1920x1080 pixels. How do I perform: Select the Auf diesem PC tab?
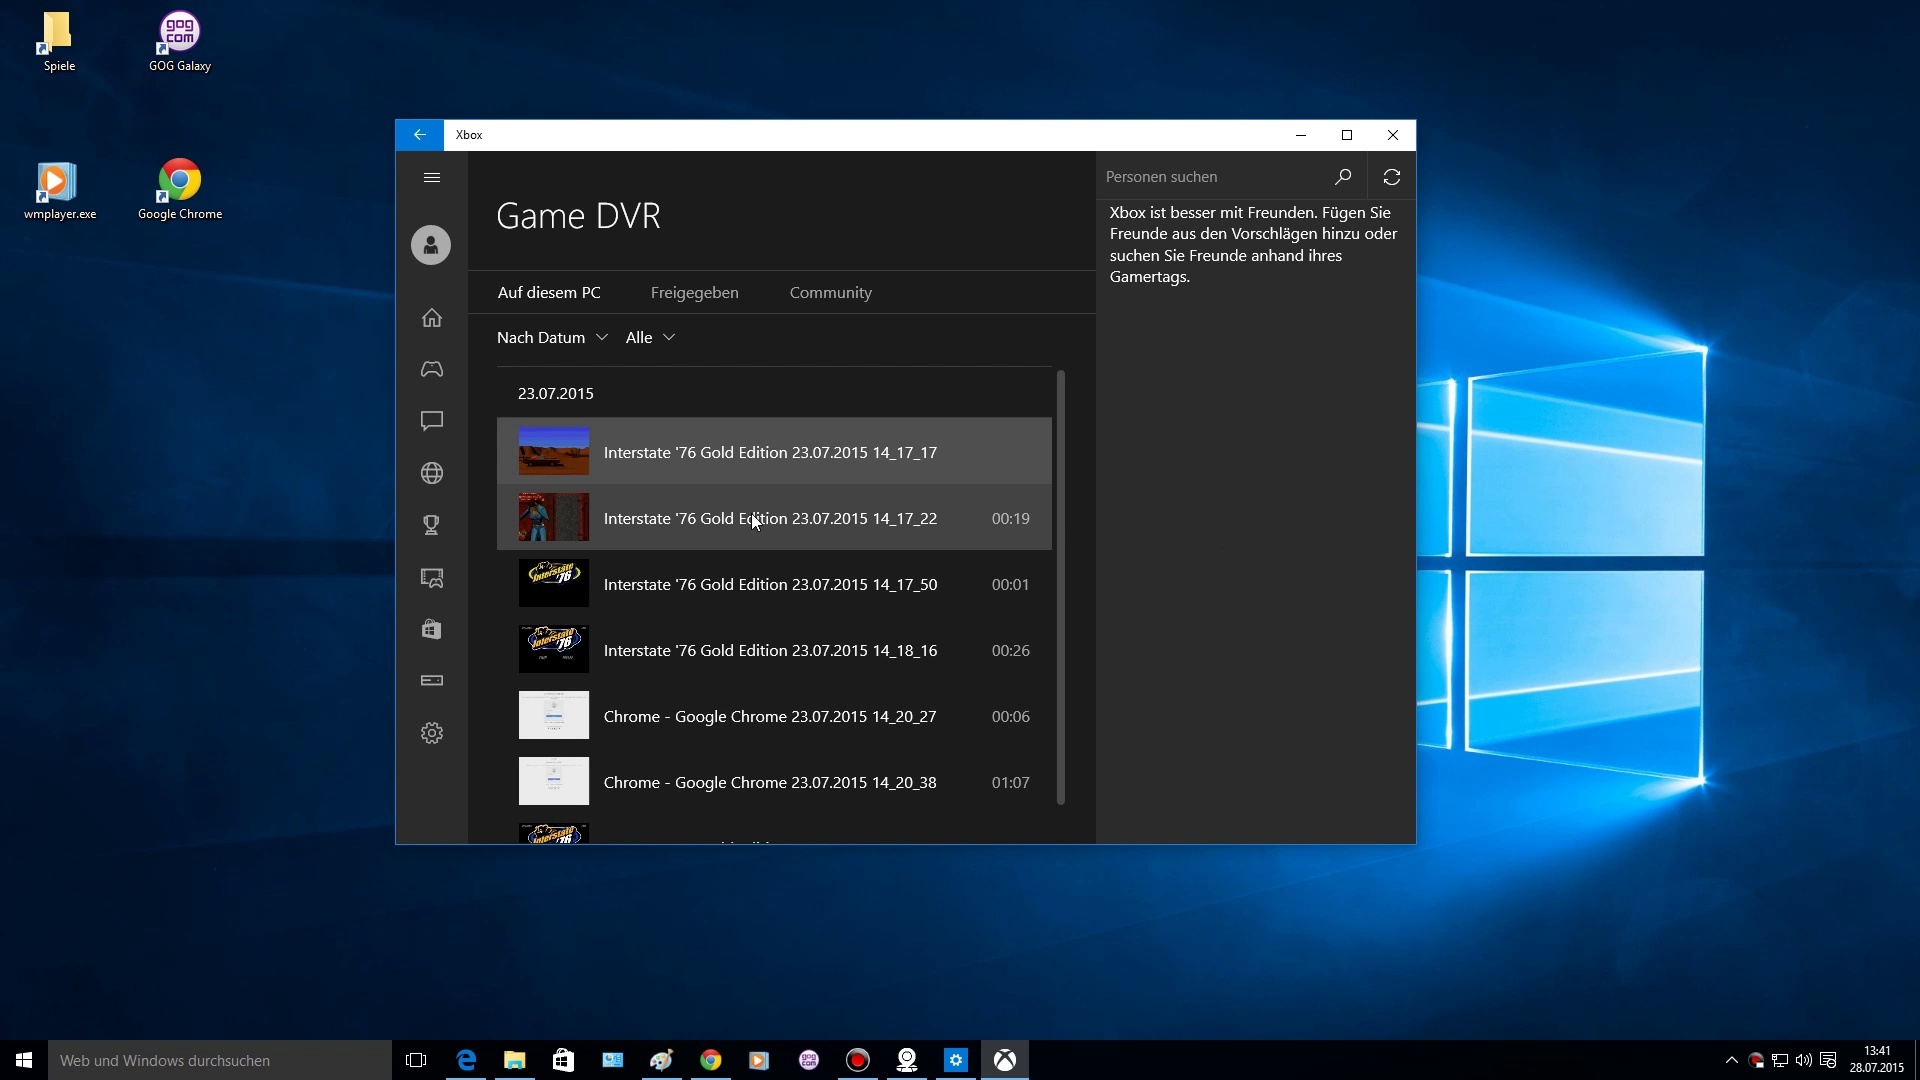pyautogui.click(x=549, y=293)
